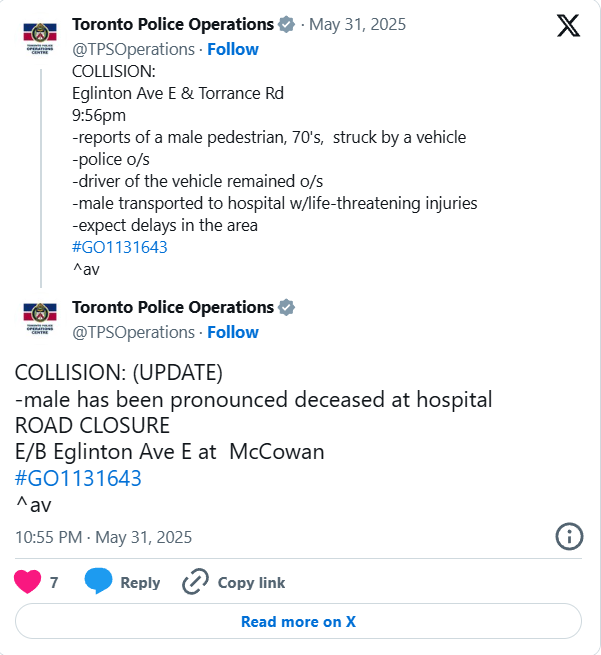Click second Toronto Police avatar thumbnail
Image resolution: width=601 pixels, height=655 pixels.
point(39,319)
